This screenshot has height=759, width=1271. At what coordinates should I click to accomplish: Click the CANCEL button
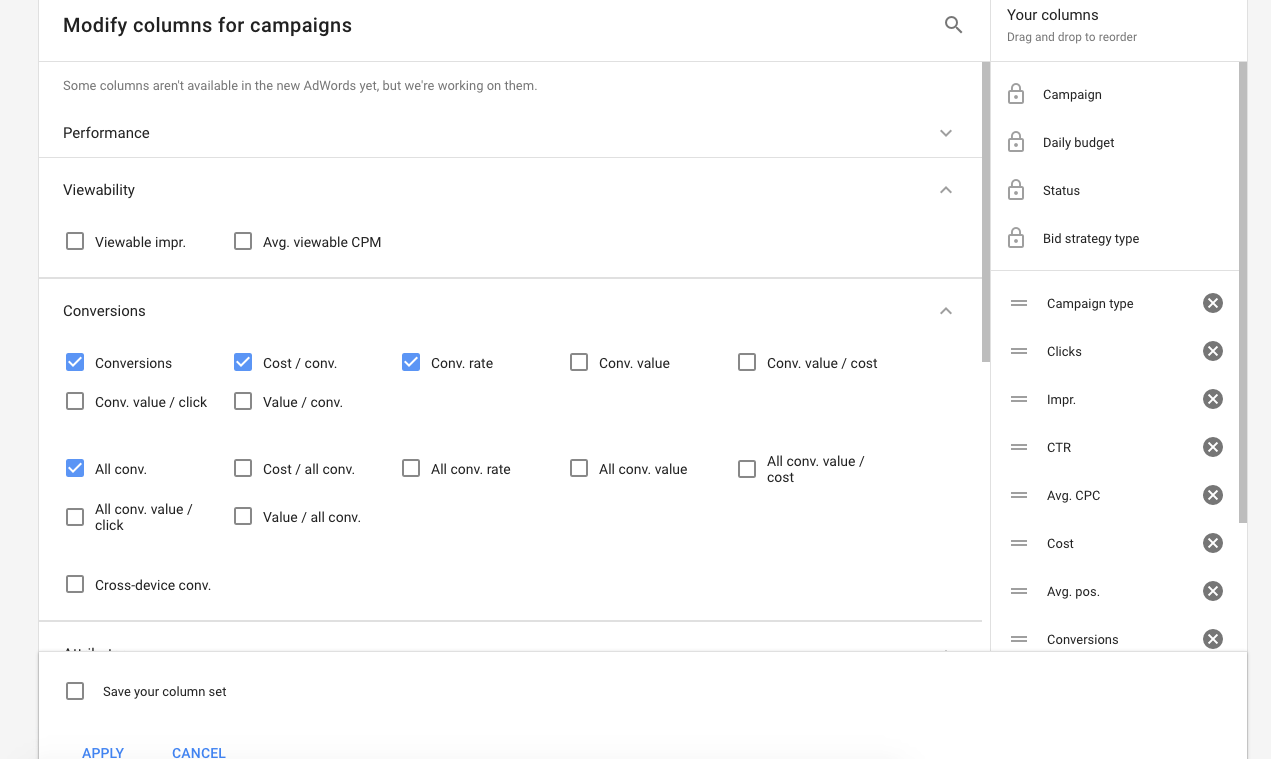click(198, 753)
